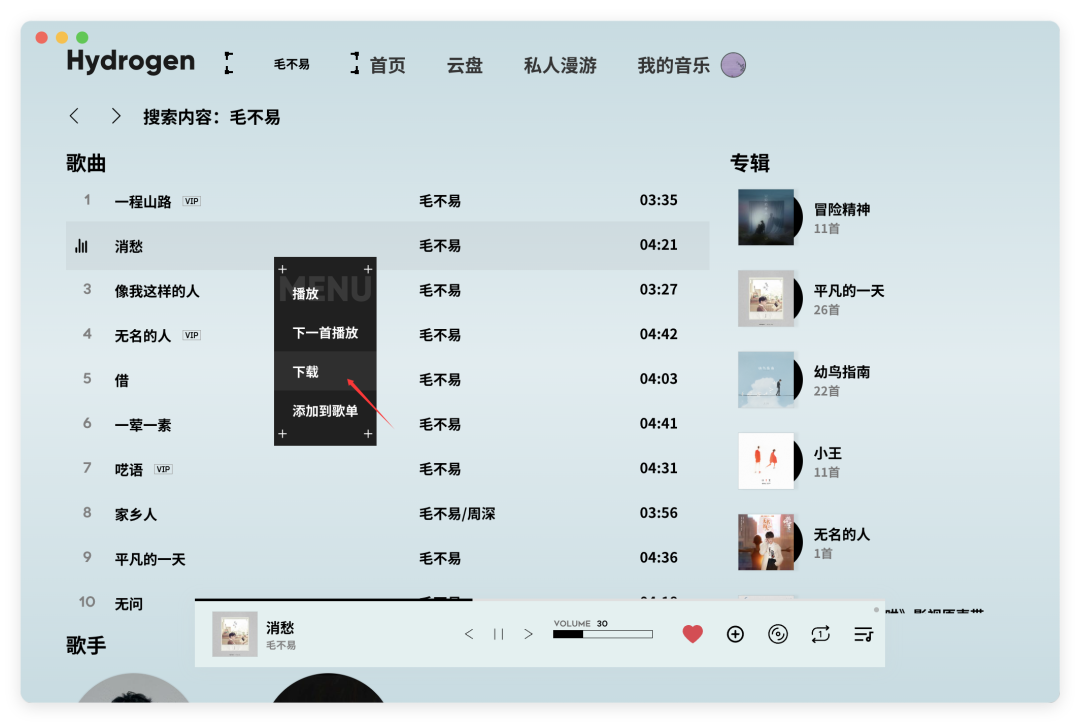This screenshot has width=1080, height=723.
Task: Open the playlist queue icon
Action: 863,634
